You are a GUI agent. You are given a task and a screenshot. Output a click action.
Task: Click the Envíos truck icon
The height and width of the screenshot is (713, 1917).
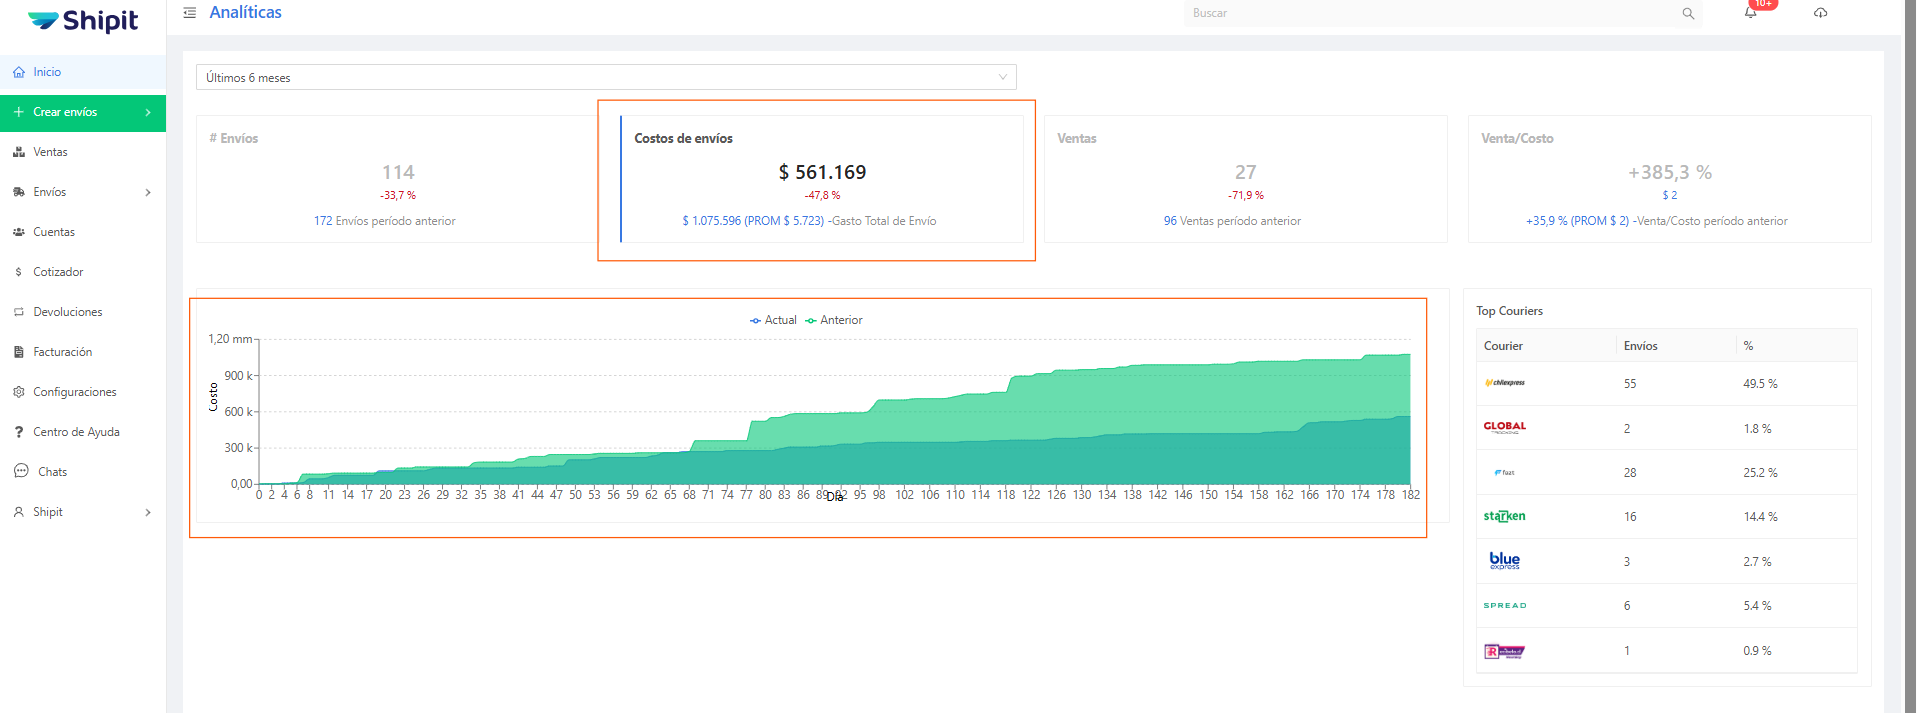coord(19,192)
